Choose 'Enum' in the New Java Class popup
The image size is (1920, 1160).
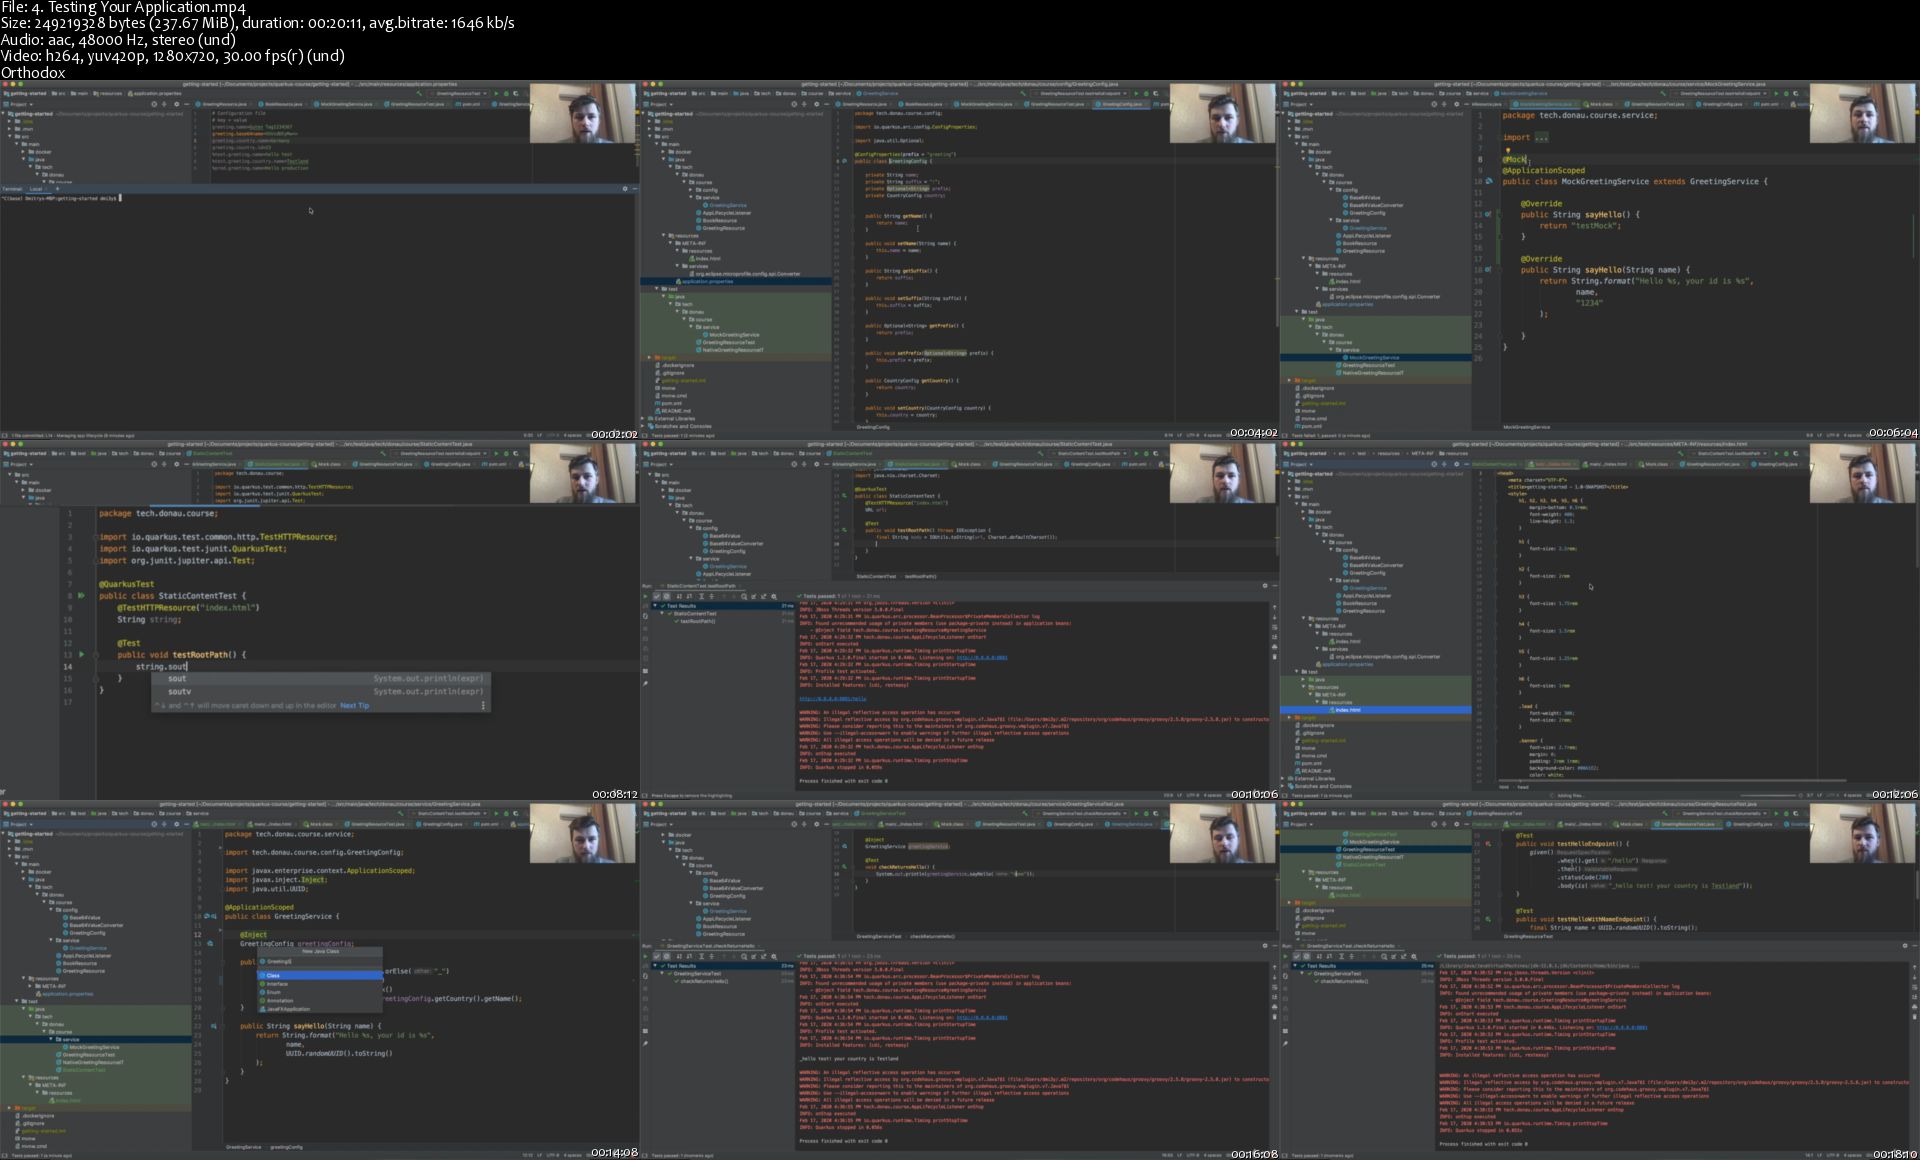tap(320, 992)
